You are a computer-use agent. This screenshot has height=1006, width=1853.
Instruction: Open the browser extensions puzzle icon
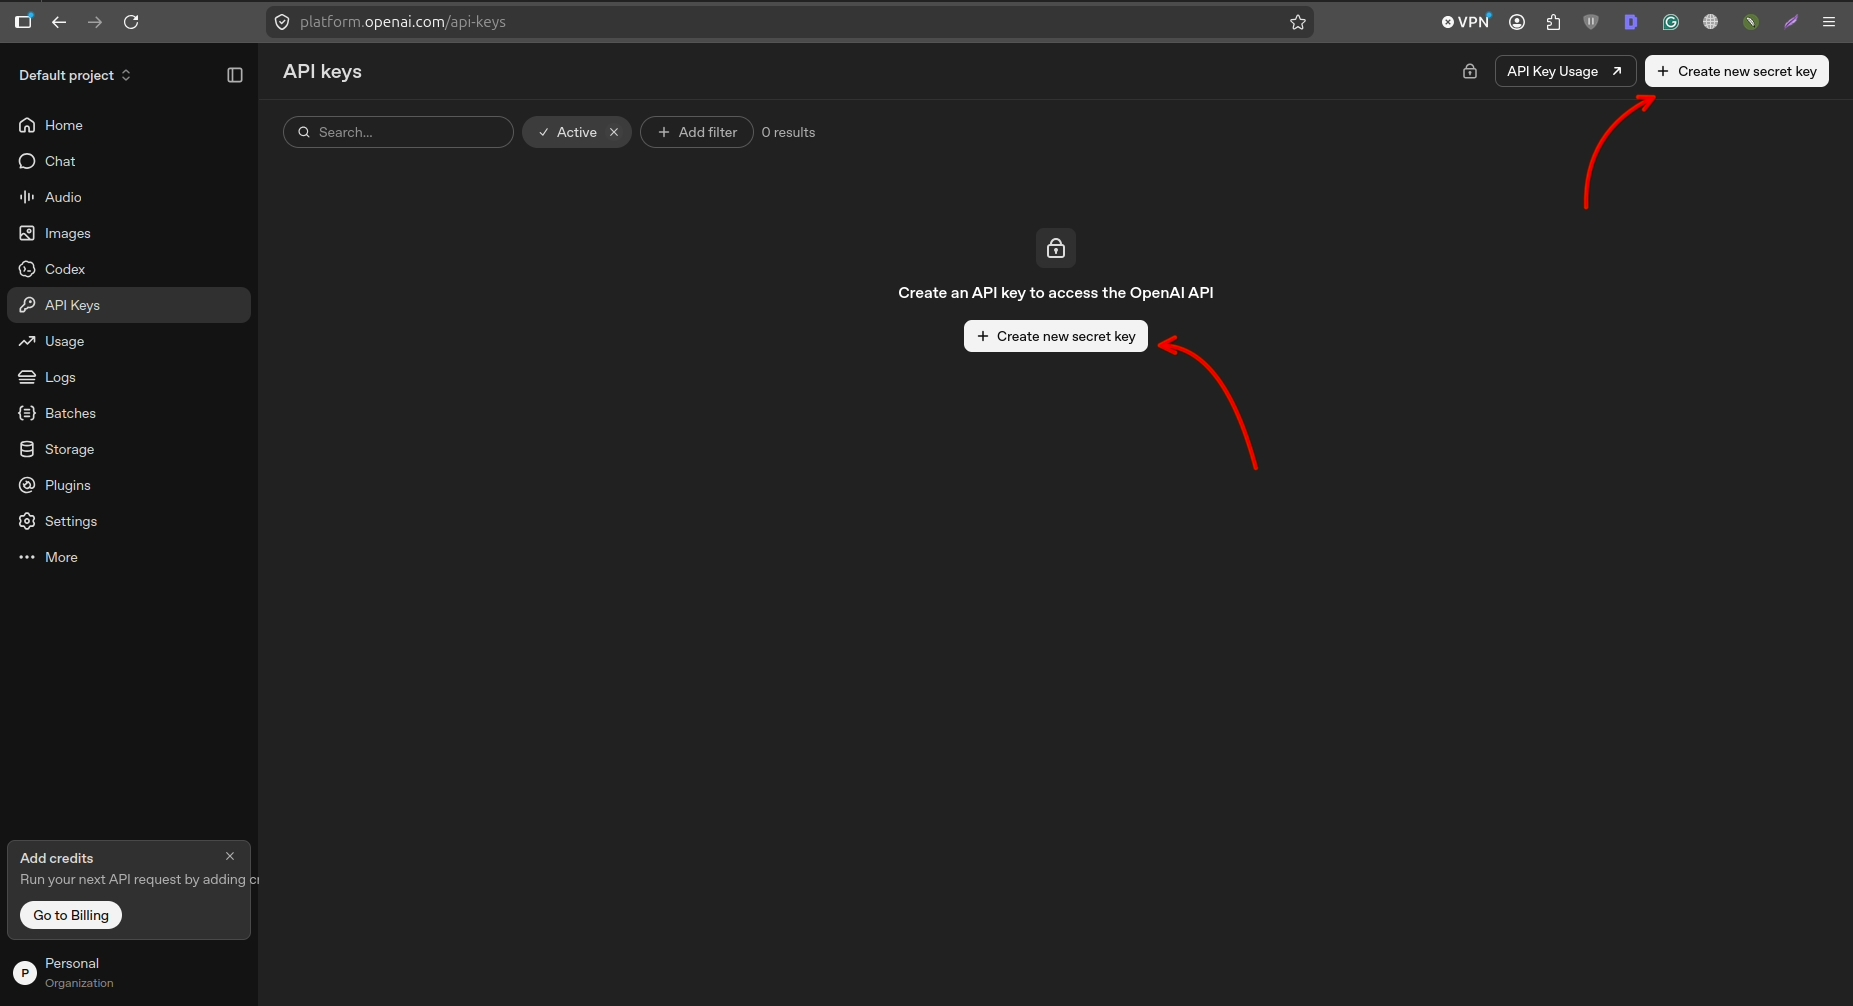click(1553, 22)
